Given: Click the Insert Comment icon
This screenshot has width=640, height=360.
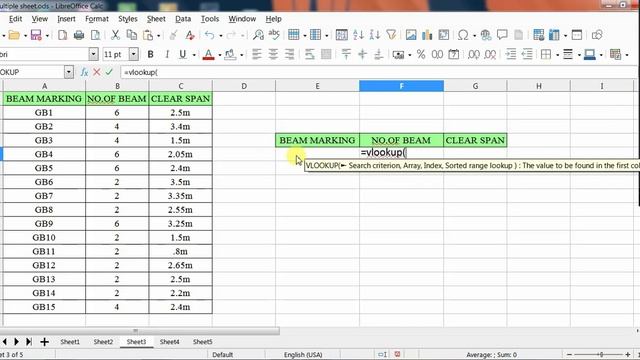Looking at the screenshot, I should [502, 36].
